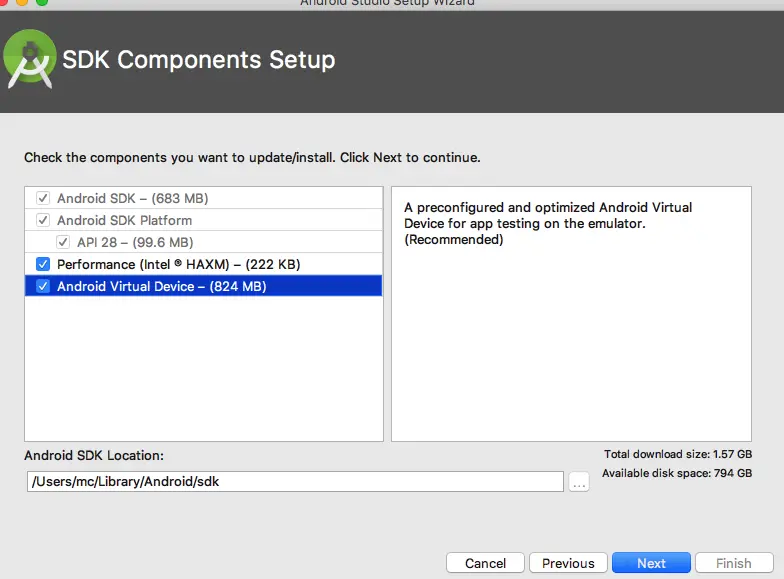Select the Android SDK – (683 MB) row

pos(204,198)
